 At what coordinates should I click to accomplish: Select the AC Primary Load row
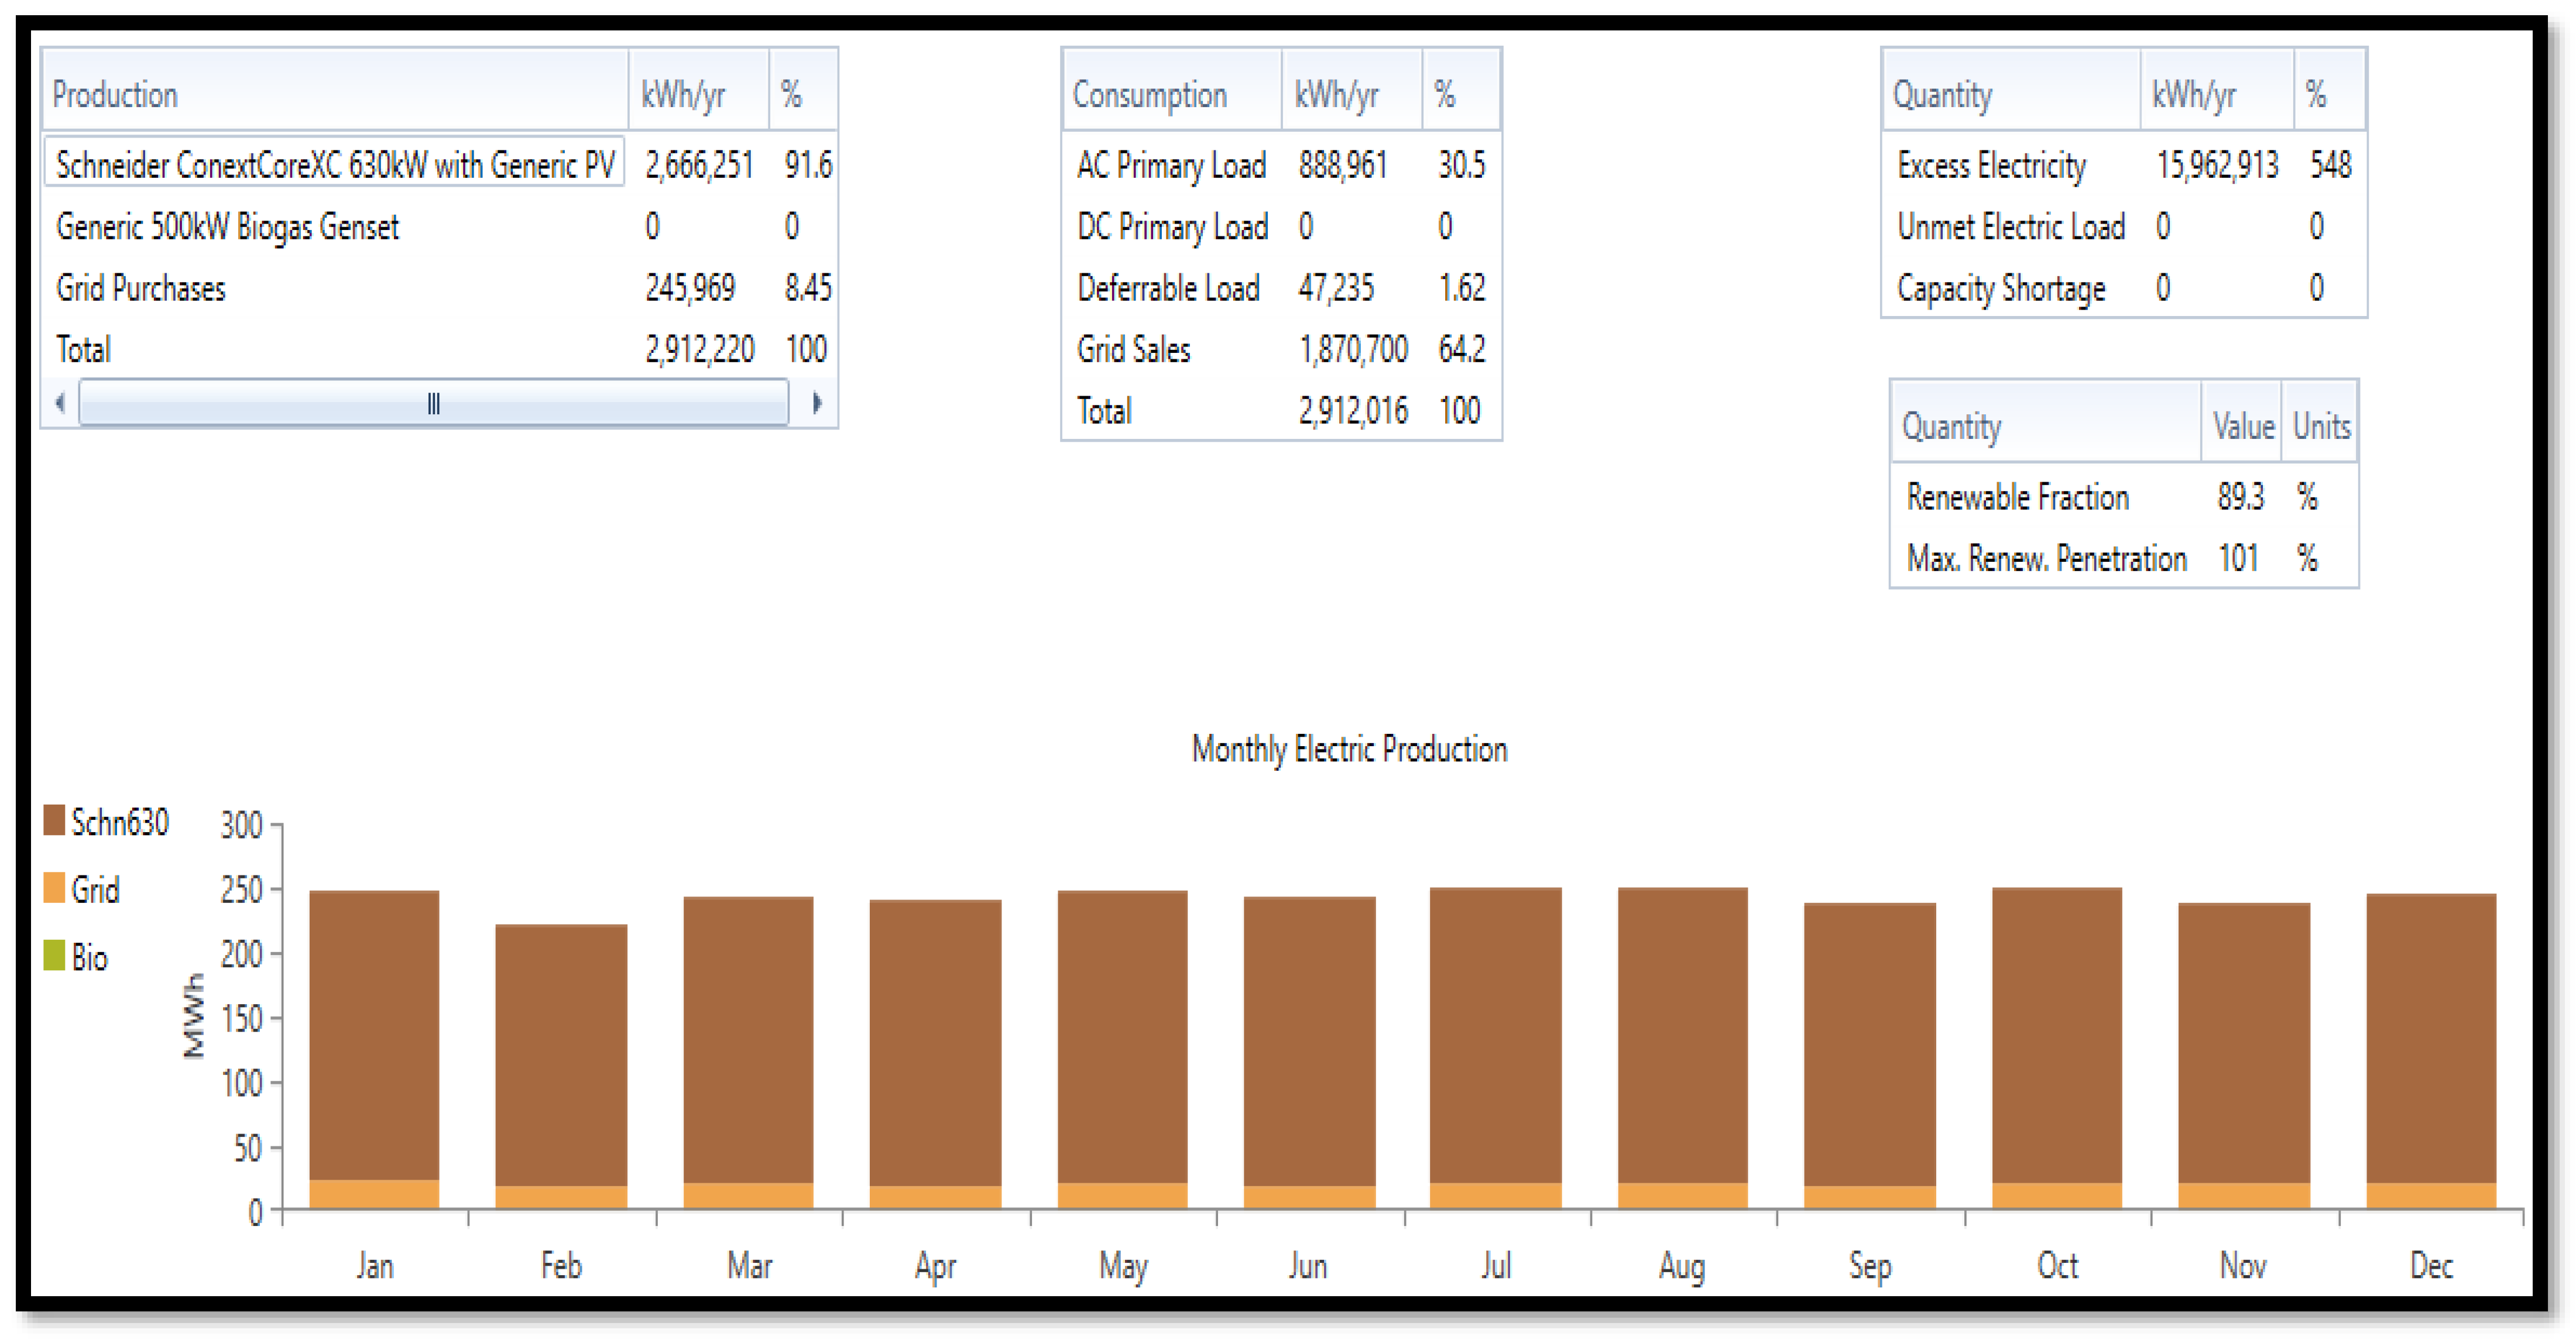[1171, 164]
